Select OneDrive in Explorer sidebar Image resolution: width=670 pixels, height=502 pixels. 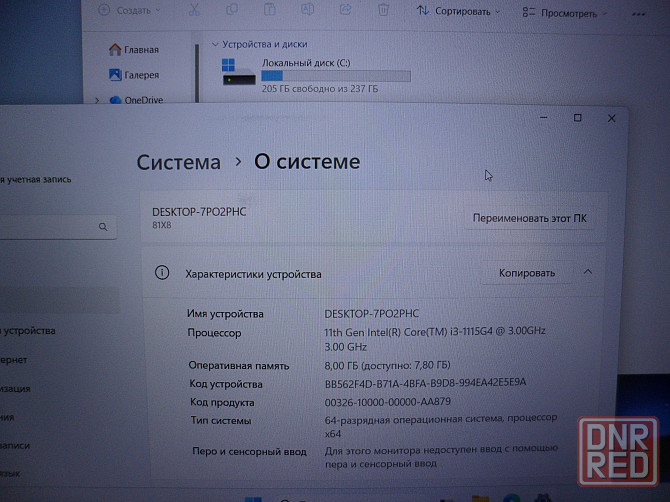click(136, 100)
